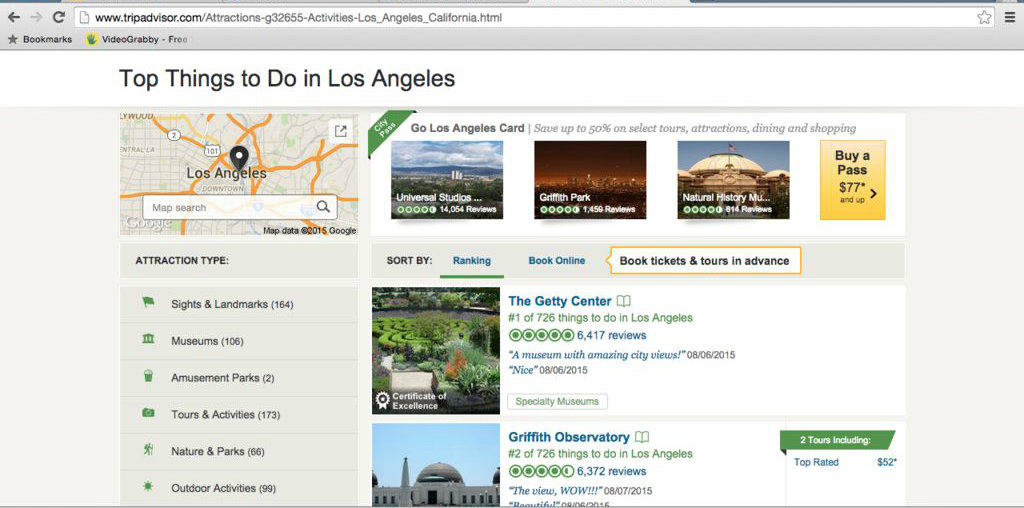Click the building icon beside Museums
This screenshot has height=508, width=1024.
click(x=148, y=339)
